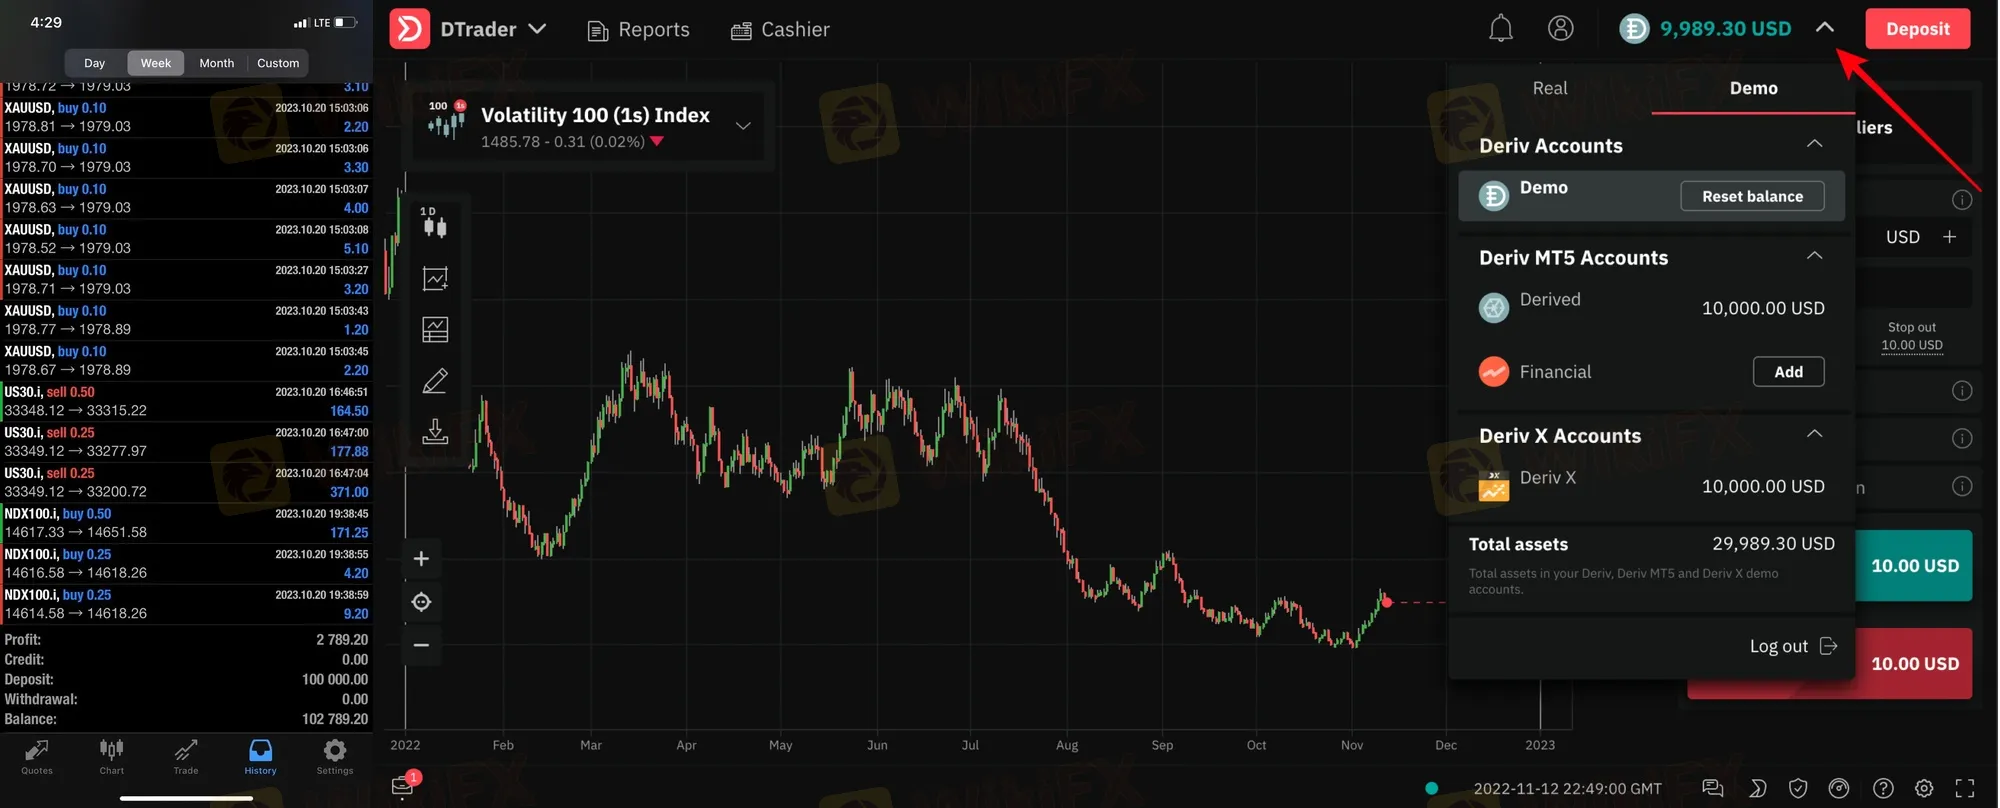
Task: Open the account limits gauge icon
Action: [x=1838, y=789]
